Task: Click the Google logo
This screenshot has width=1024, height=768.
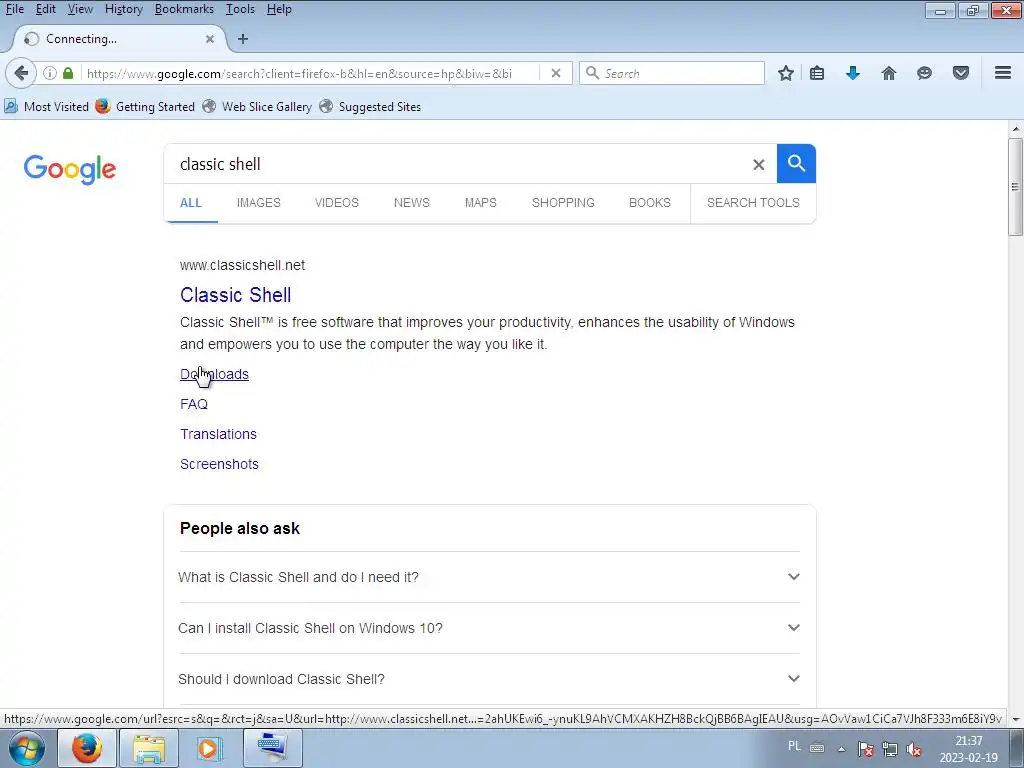Action: [x=70, y=169]
